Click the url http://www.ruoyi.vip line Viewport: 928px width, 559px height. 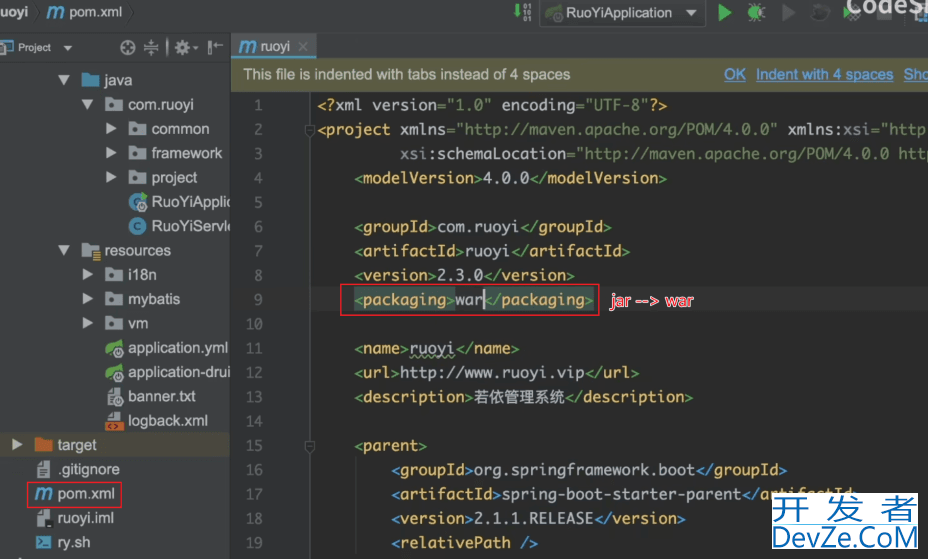[x=497, y=373]
